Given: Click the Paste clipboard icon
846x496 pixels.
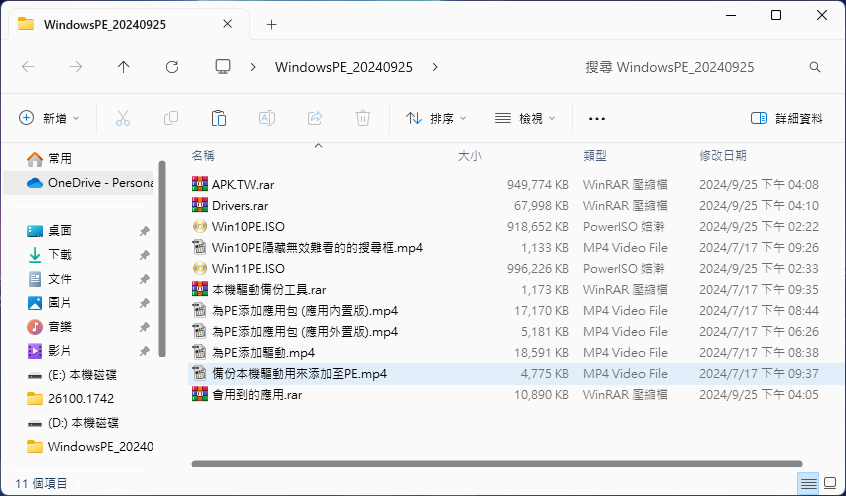Looking at the screenshot, I should tap(219, 118).
